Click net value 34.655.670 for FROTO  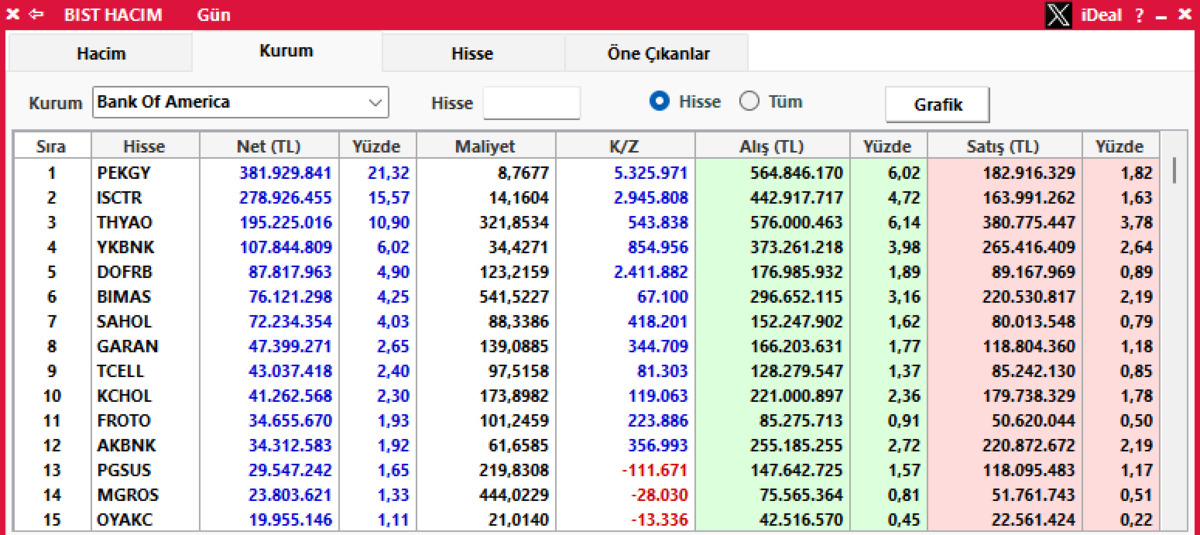pyautogui.click(x=289, y=421)
